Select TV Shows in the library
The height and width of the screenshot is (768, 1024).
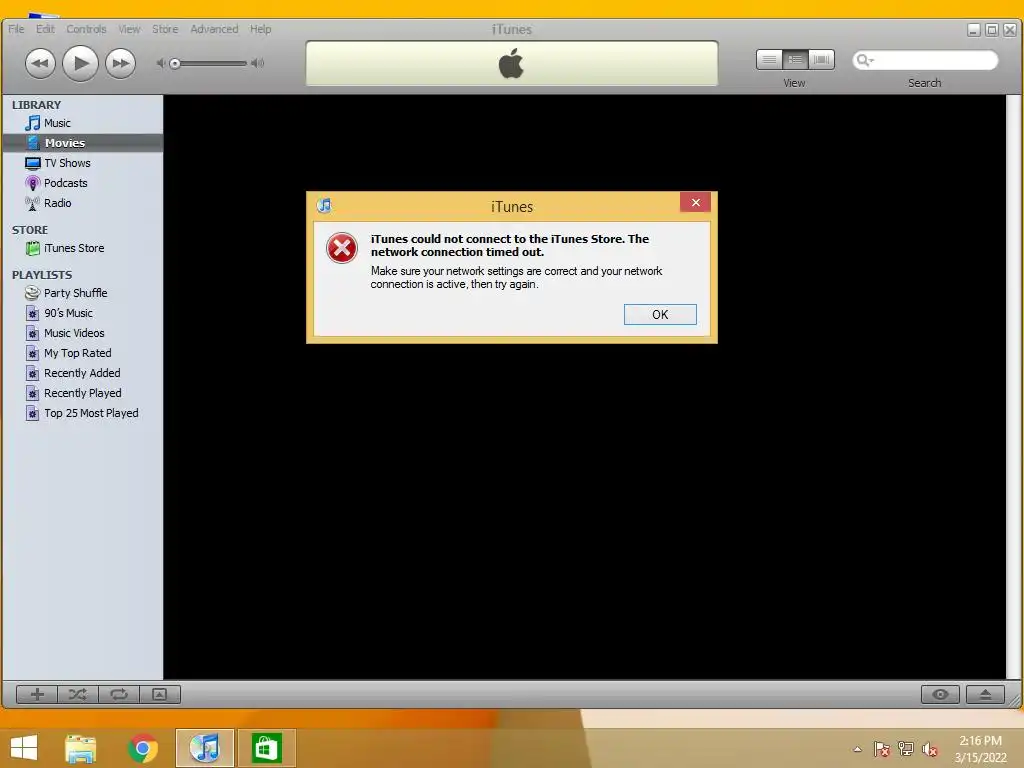point(83,163)
